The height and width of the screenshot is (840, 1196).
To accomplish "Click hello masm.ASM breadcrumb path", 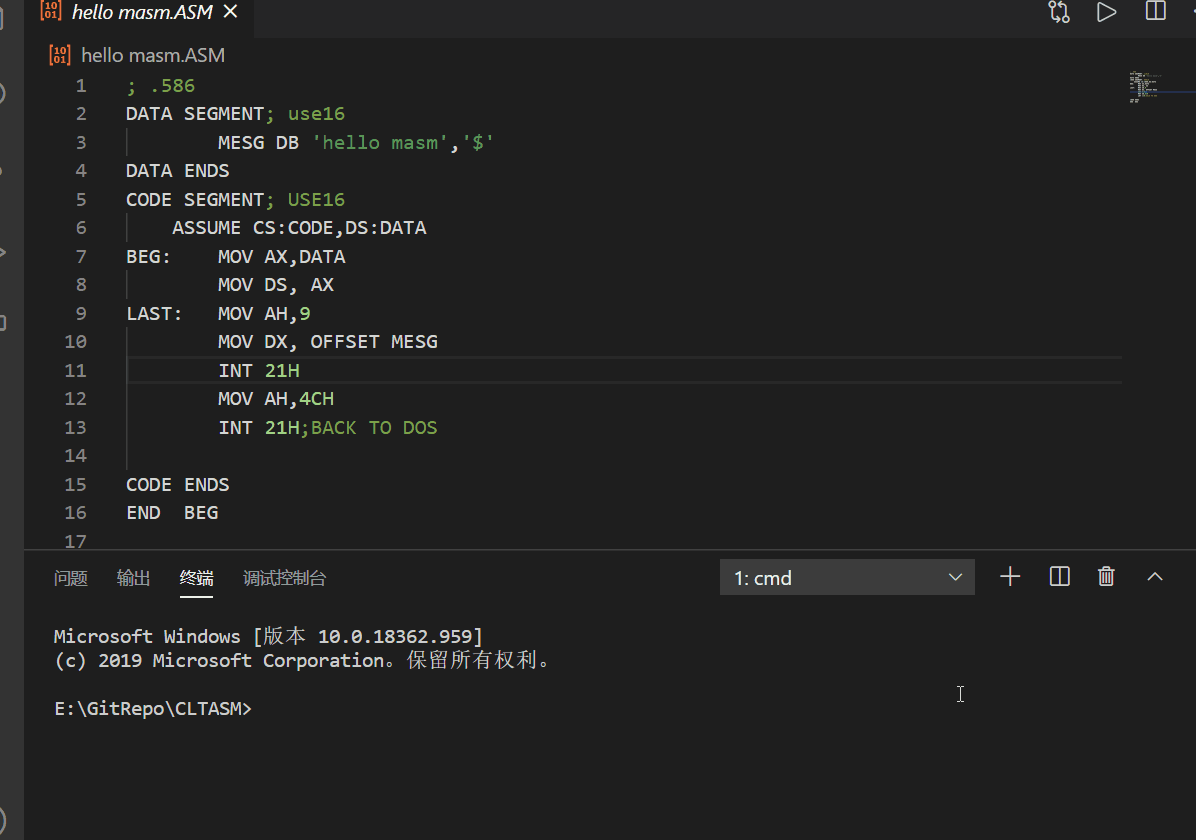I will click(153, 55).
